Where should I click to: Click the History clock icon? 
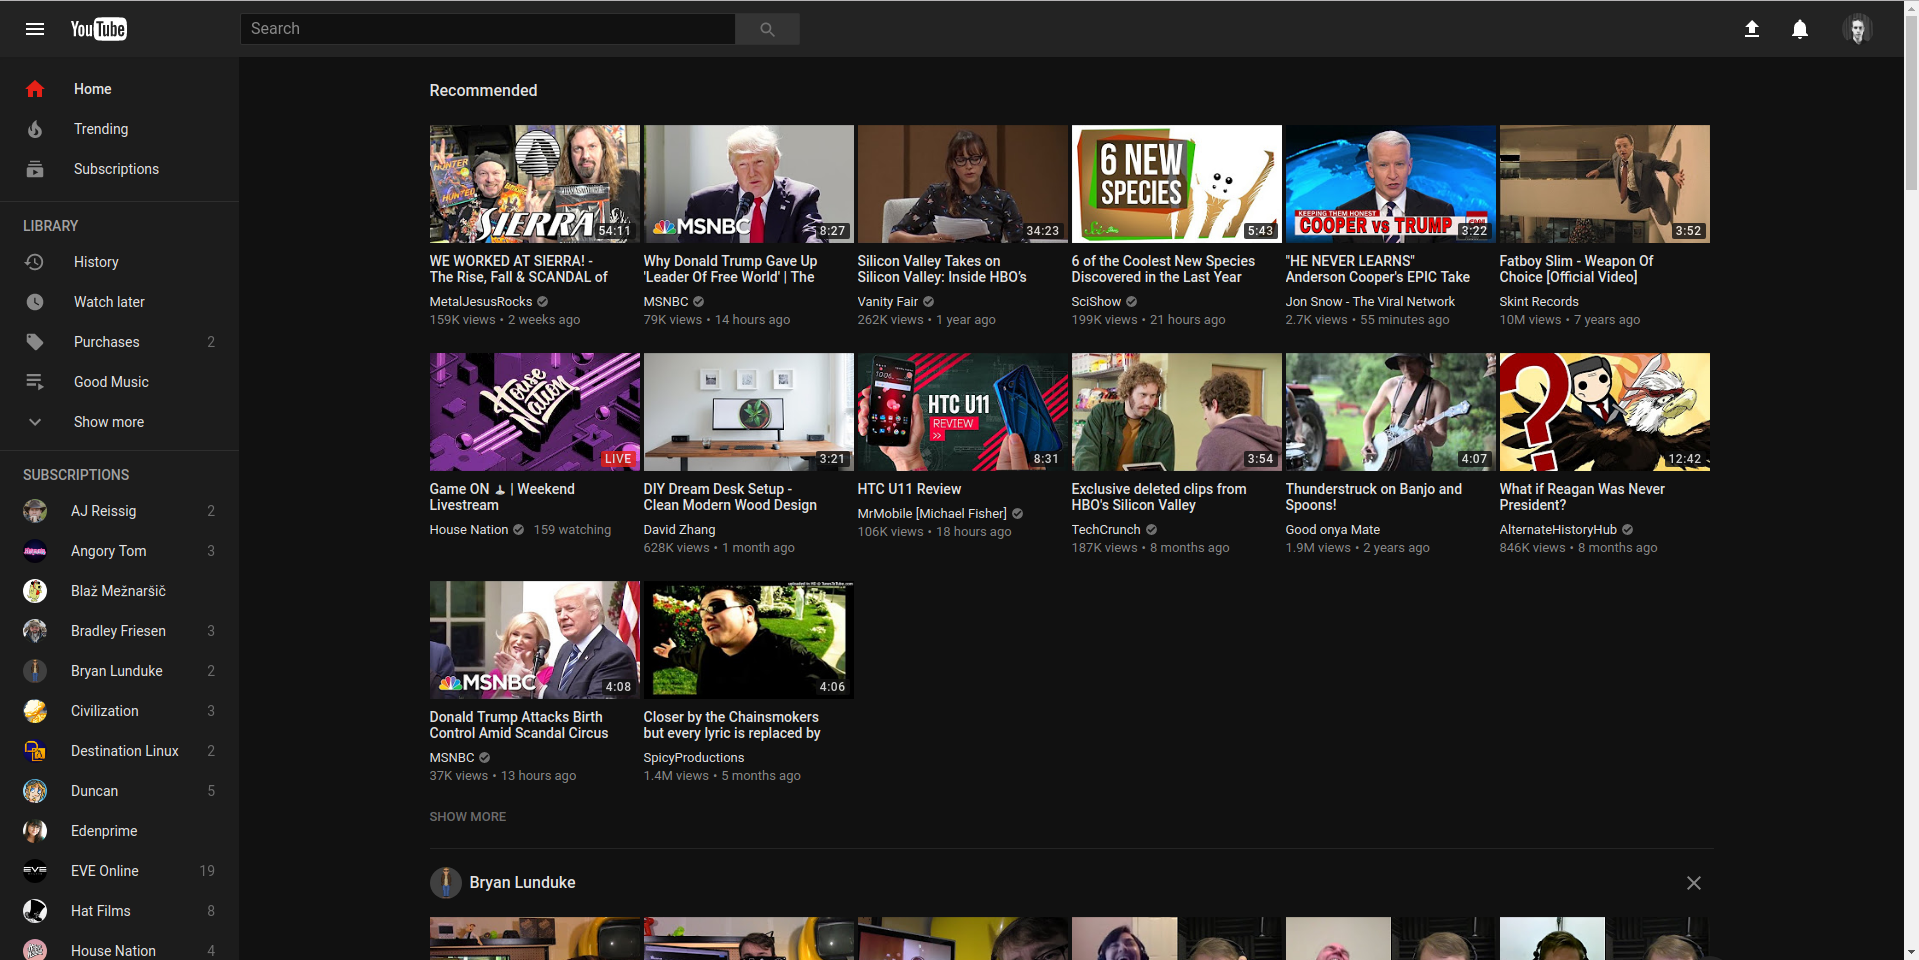click(x=35, y=262)
